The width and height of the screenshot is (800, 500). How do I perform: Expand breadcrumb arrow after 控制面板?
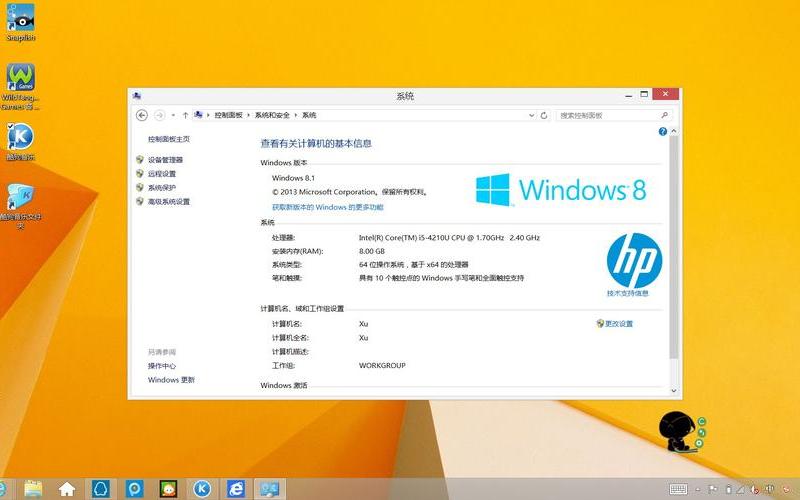coord(249,115)
